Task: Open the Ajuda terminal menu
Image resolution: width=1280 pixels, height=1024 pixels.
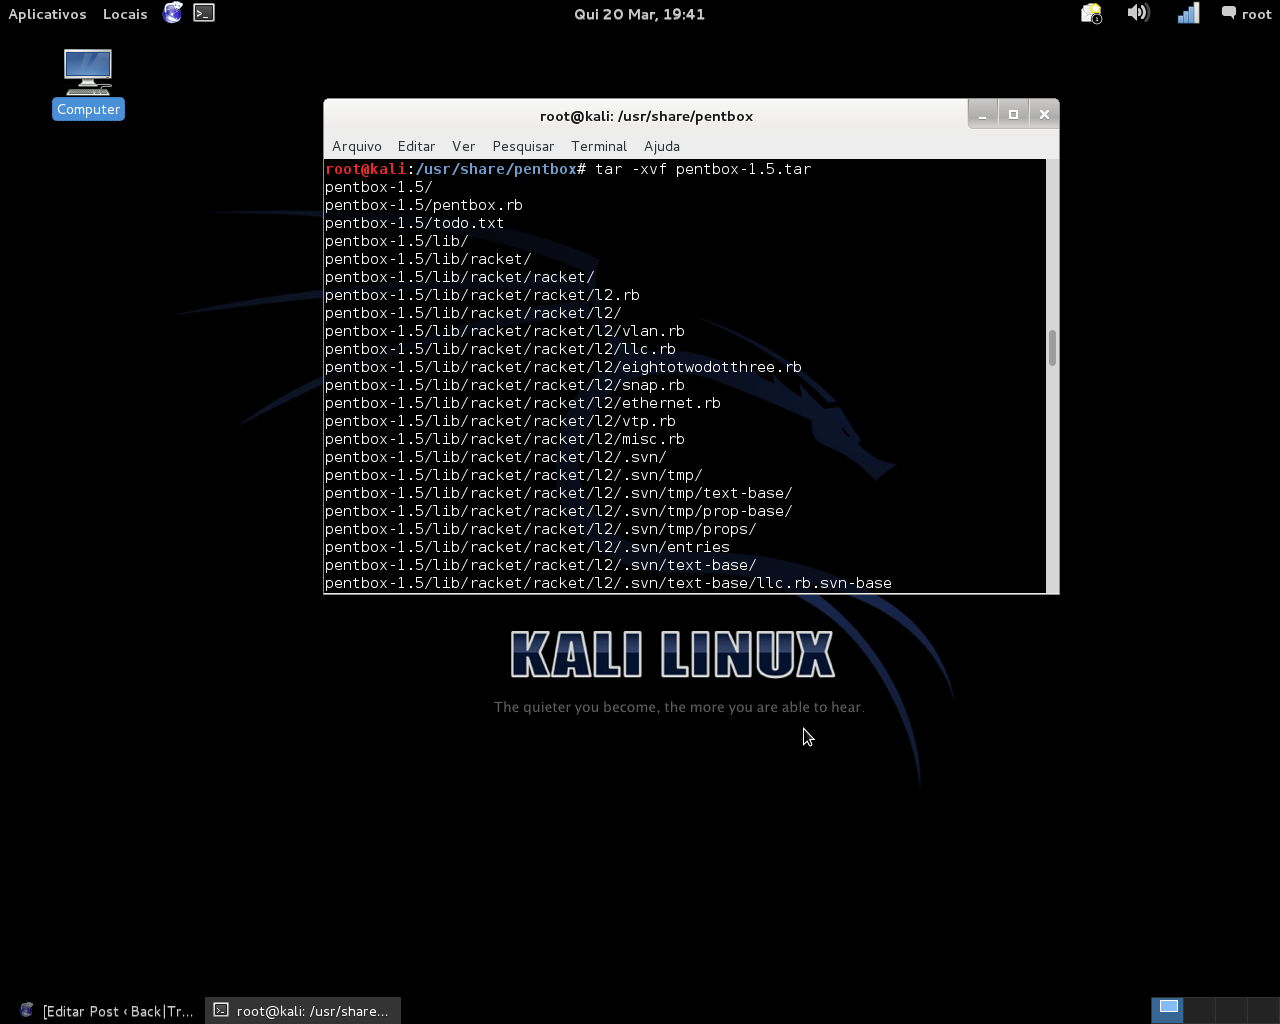Action: [x=662, y=146]
